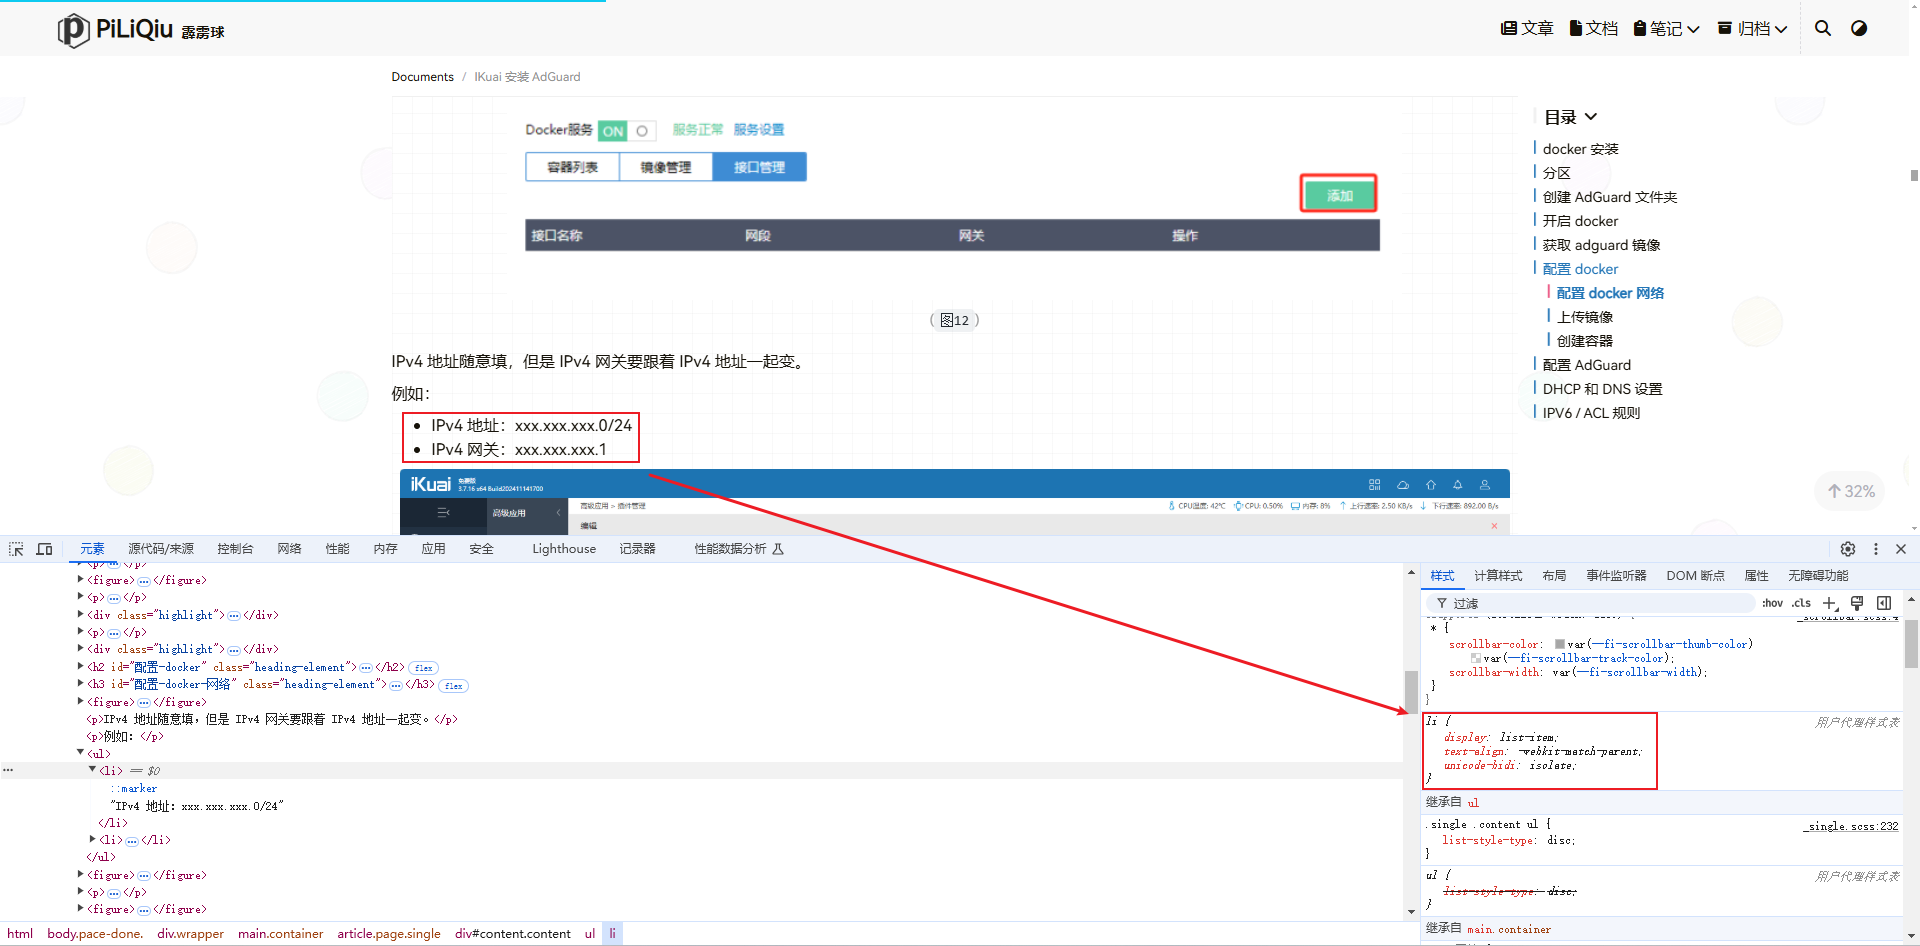Toggle the site dark/light theme switch
The width and height of the screenshot is (1920, 946).
coord(1859,28)
